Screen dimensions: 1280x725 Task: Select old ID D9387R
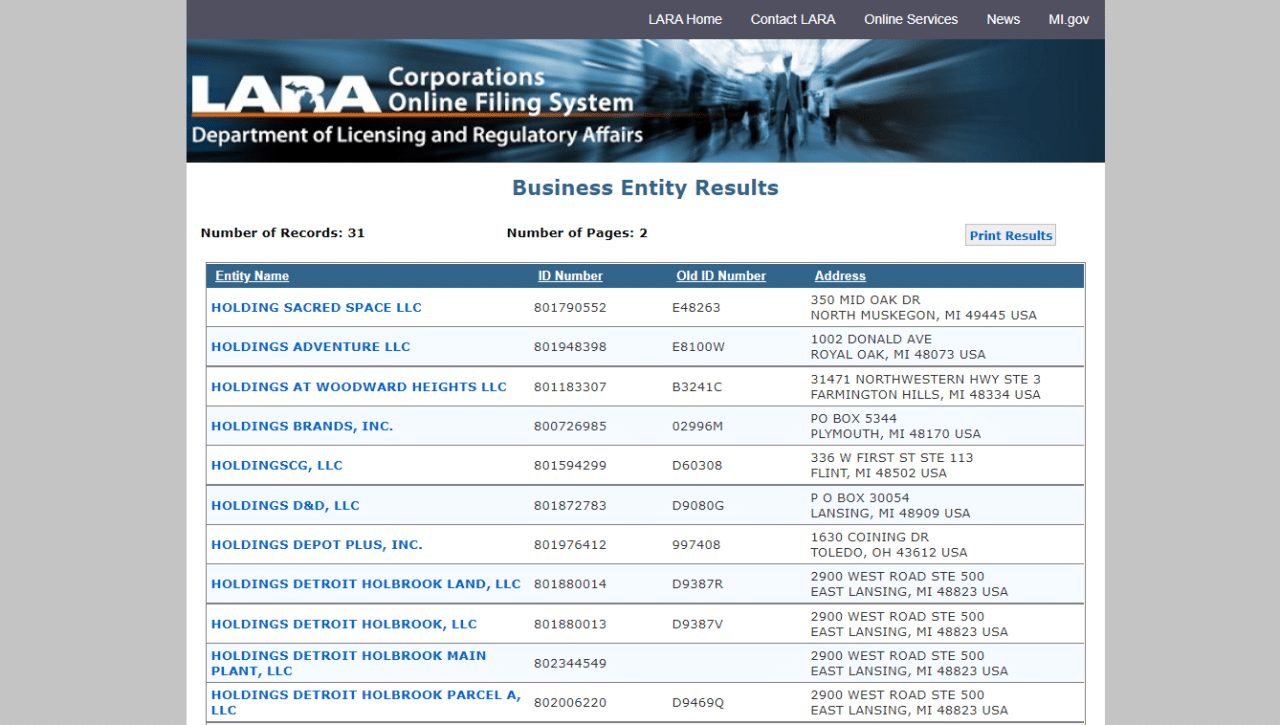pos(697,584)
